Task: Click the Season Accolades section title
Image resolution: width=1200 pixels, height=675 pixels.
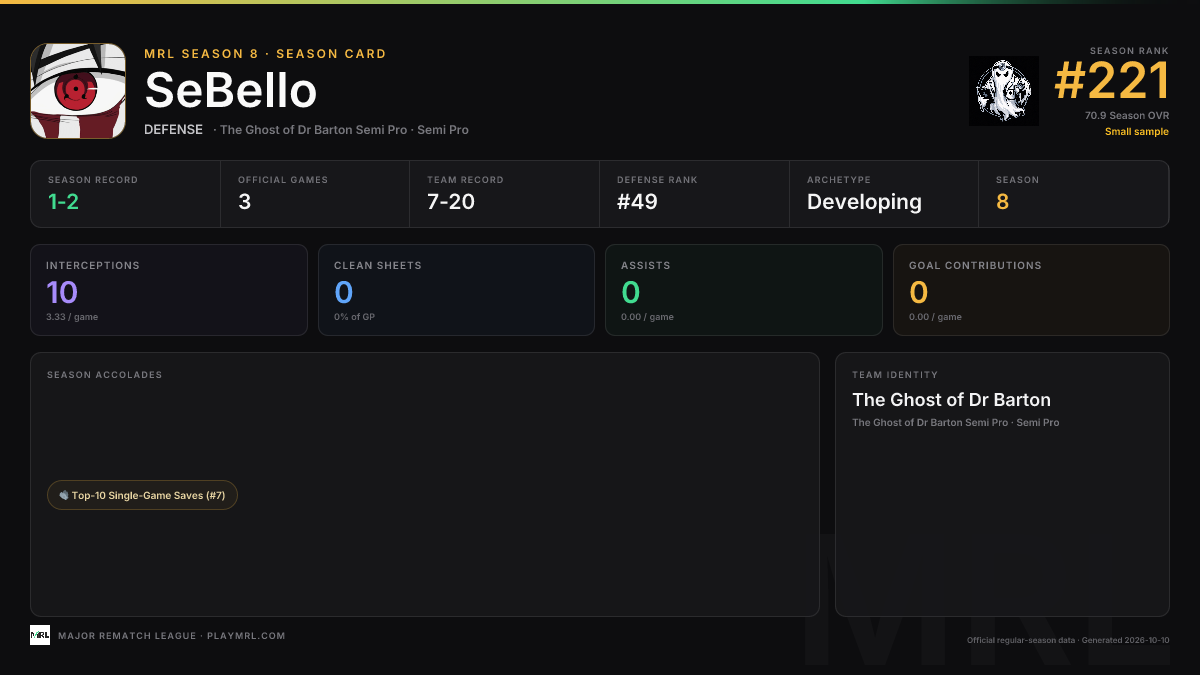Action: click(x=104, y=375)
